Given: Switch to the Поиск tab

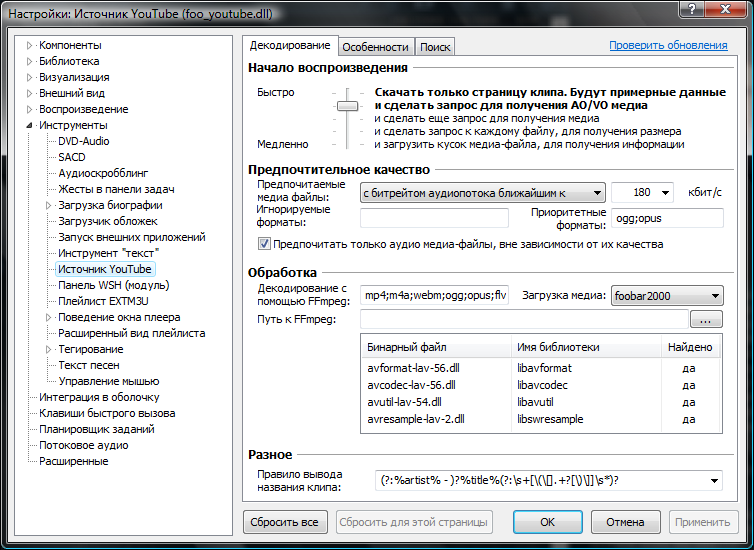Looking at the screenshot, I should point(435,47).
